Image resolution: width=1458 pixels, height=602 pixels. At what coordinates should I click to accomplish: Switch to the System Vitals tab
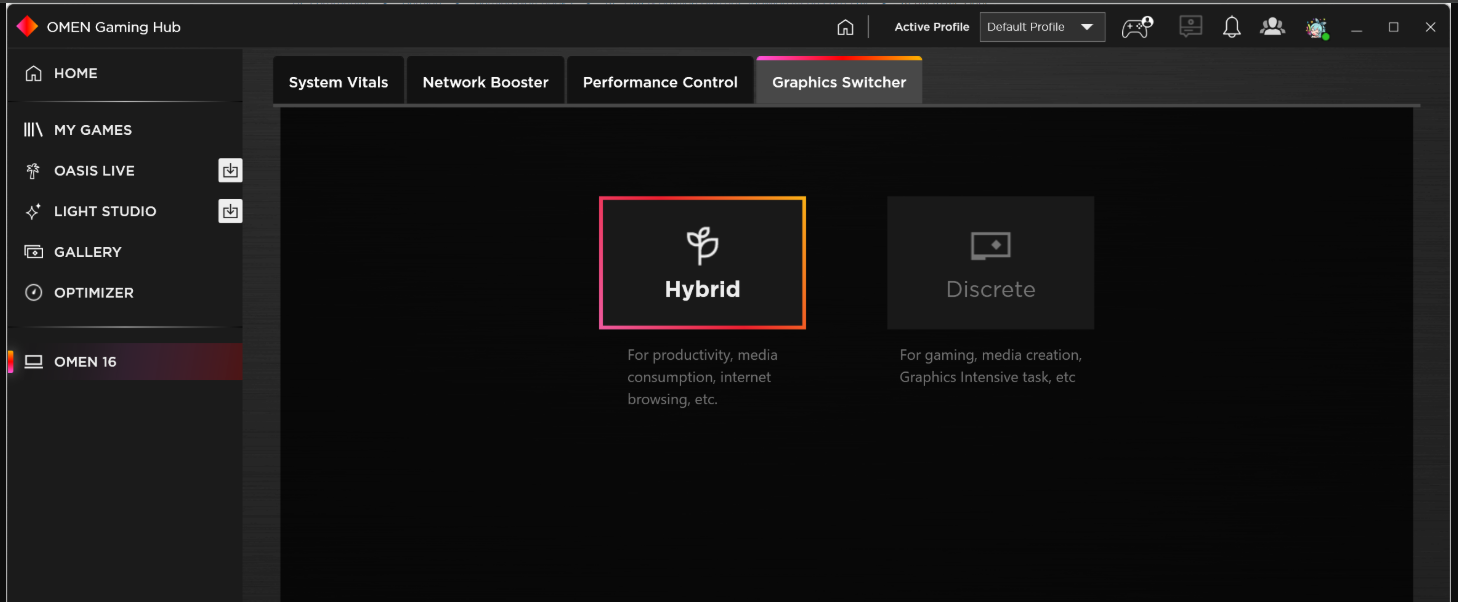(338, 81)
